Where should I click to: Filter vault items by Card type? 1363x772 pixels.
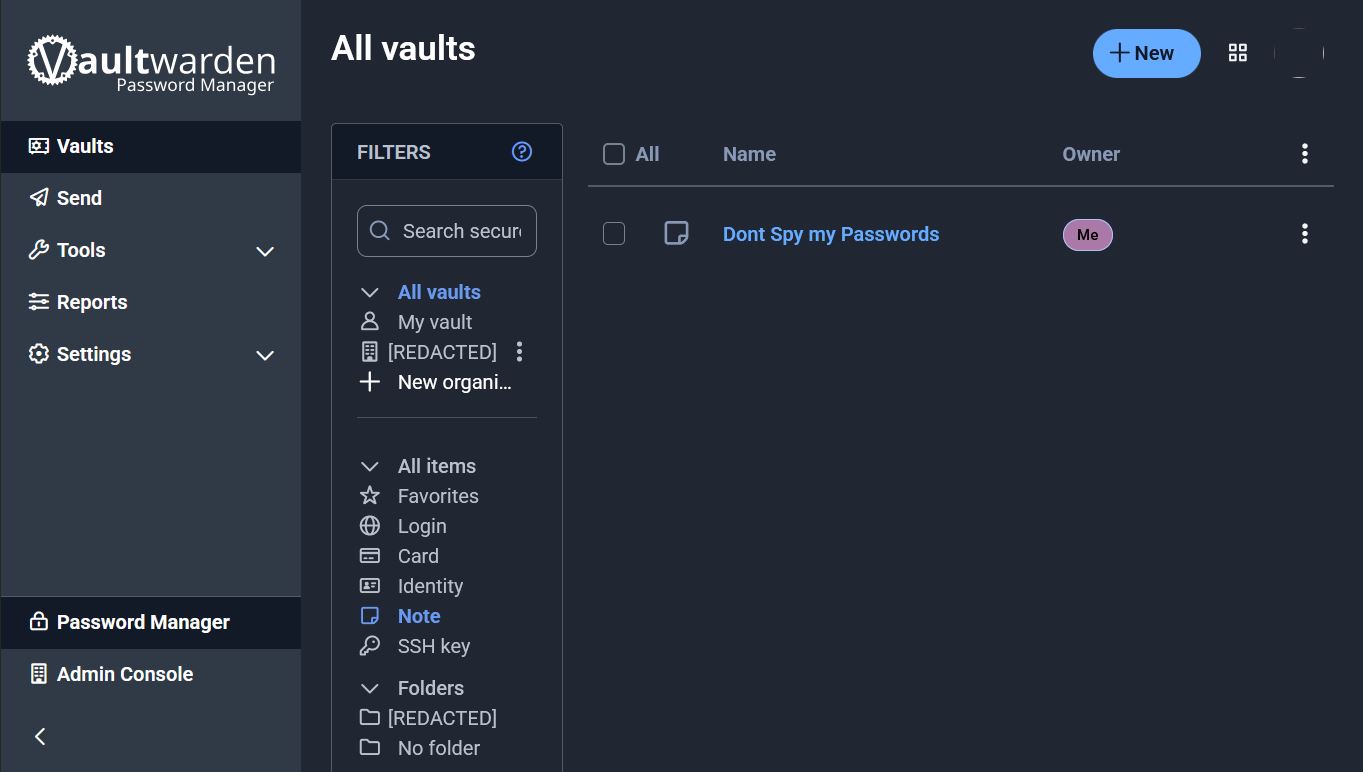coord(418,555)
